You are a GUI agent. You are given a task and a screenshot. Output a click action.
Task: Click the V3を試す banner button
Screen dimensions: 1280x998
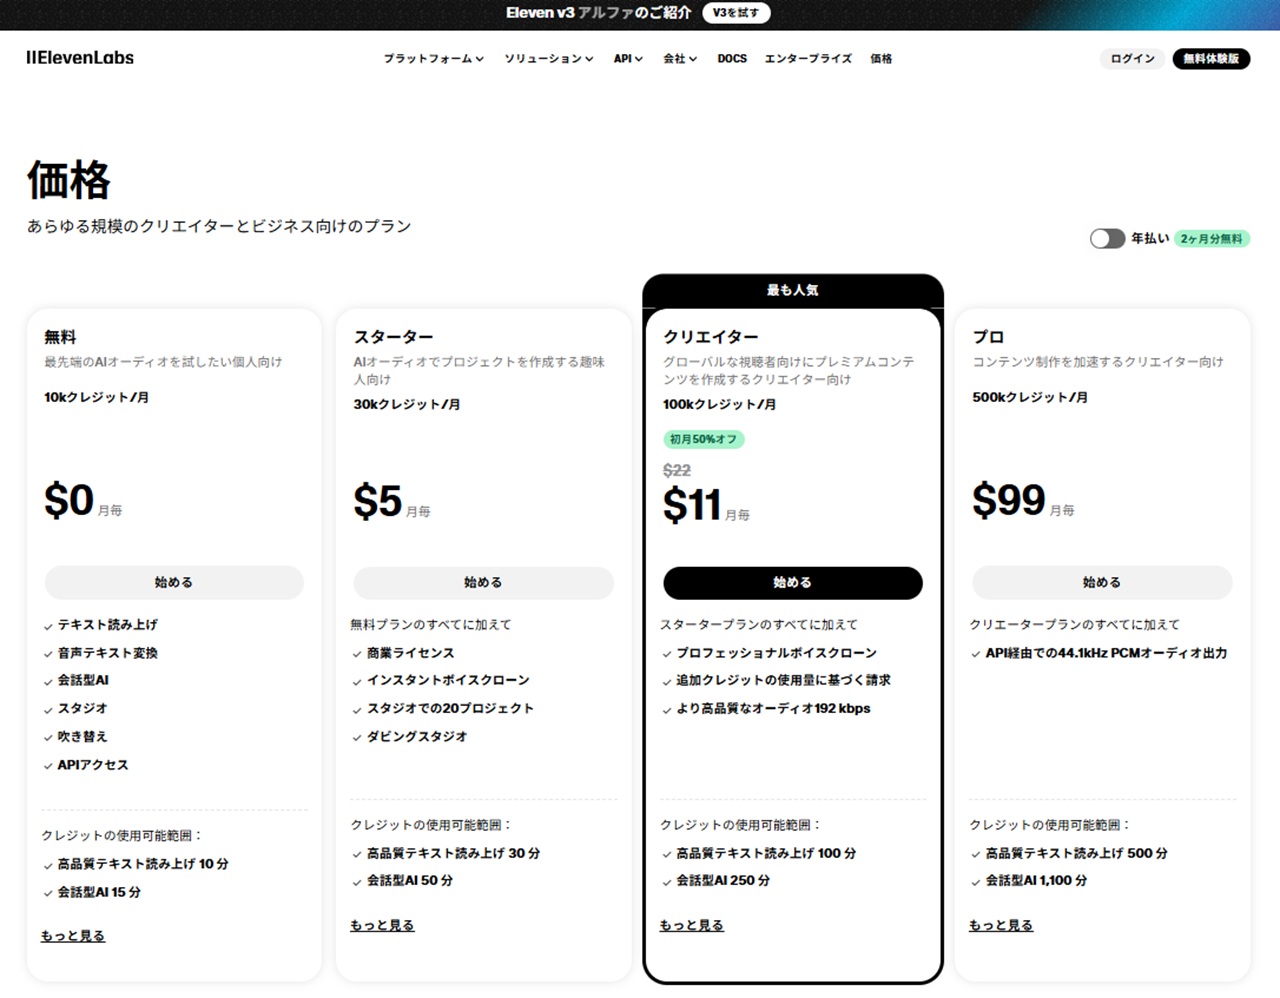pos(736,13)
